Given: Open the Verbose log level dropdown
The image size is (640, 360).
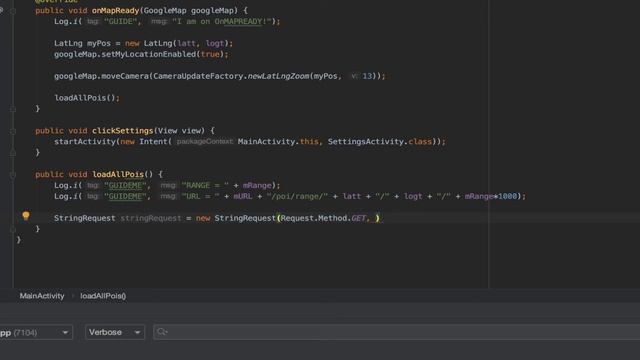Looking at the screenshot, I should pos(115,332).
